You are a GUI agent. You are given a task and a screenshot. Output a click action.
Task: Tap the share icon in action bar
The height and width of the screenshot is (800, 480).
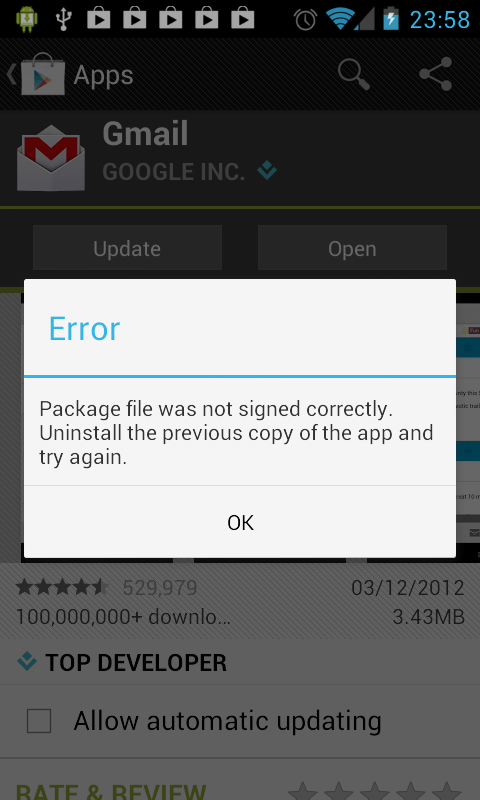(436, 74)
